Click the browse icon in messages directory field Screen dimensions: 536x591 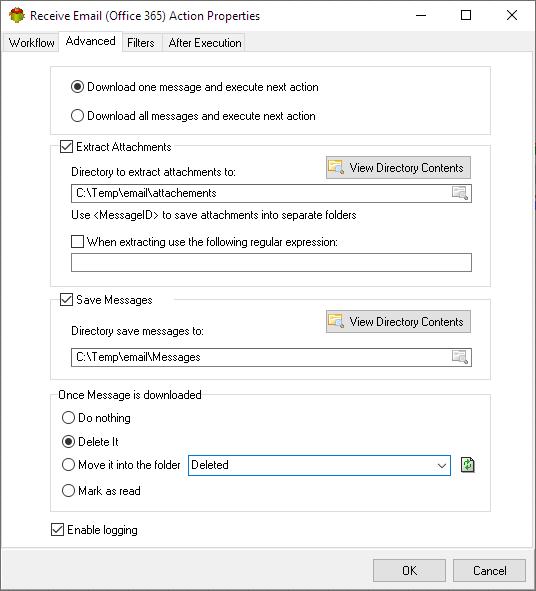[x=459, y=357]
